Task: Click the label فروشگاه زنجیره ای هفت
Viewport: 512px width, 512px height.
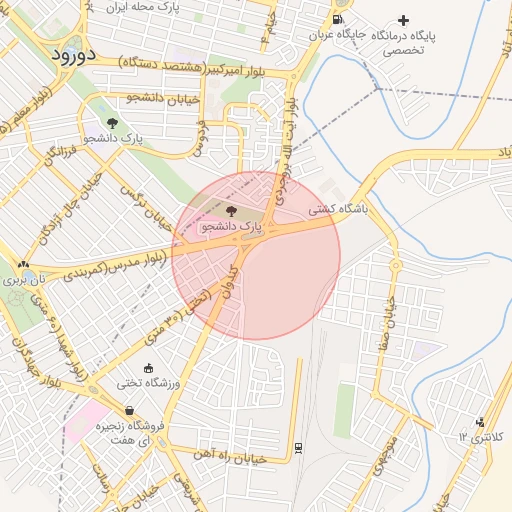Action: tap(130, 433)
